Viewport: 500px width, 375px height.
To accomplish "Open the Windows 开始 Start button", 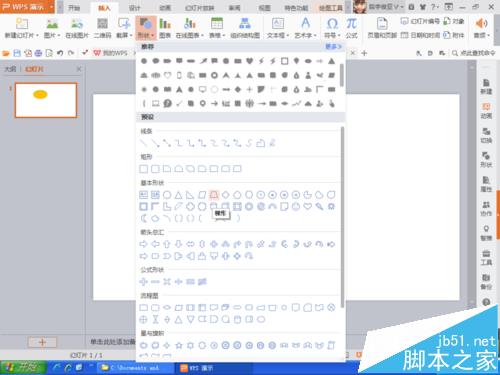I will 23,367.
